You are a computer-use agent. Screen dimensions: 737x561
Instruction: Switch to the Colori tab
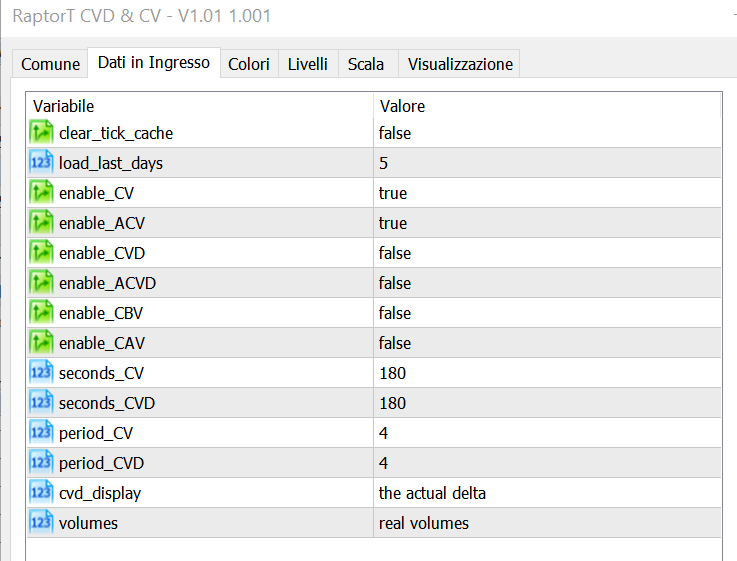(x=249, y=64)
